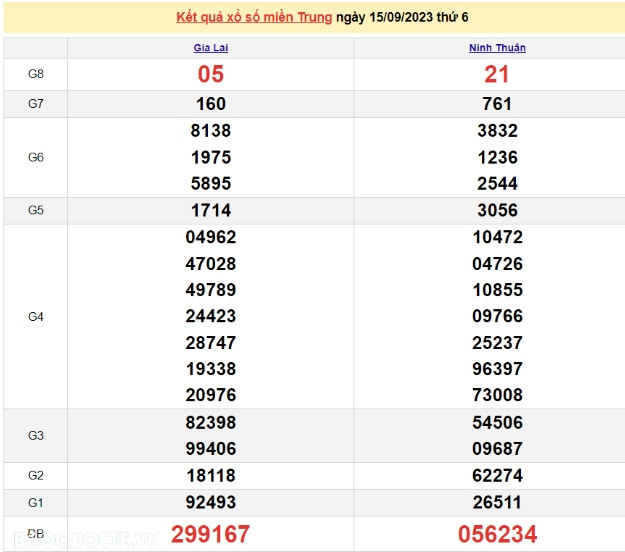
Task: Click Ninh Thuận special prize 056234
Action: pos(497,534)
